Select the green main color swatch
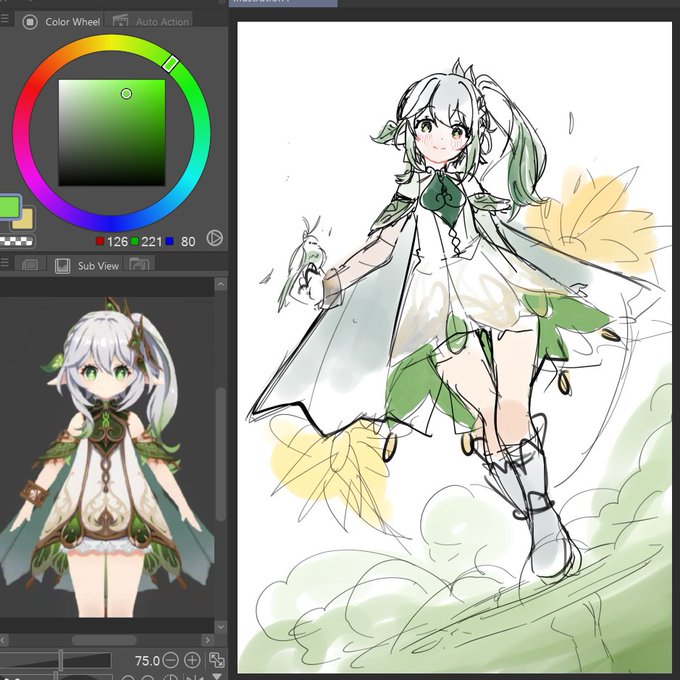Image resolution: width=680 pixels, height=680 pixels. coord(10,207)
